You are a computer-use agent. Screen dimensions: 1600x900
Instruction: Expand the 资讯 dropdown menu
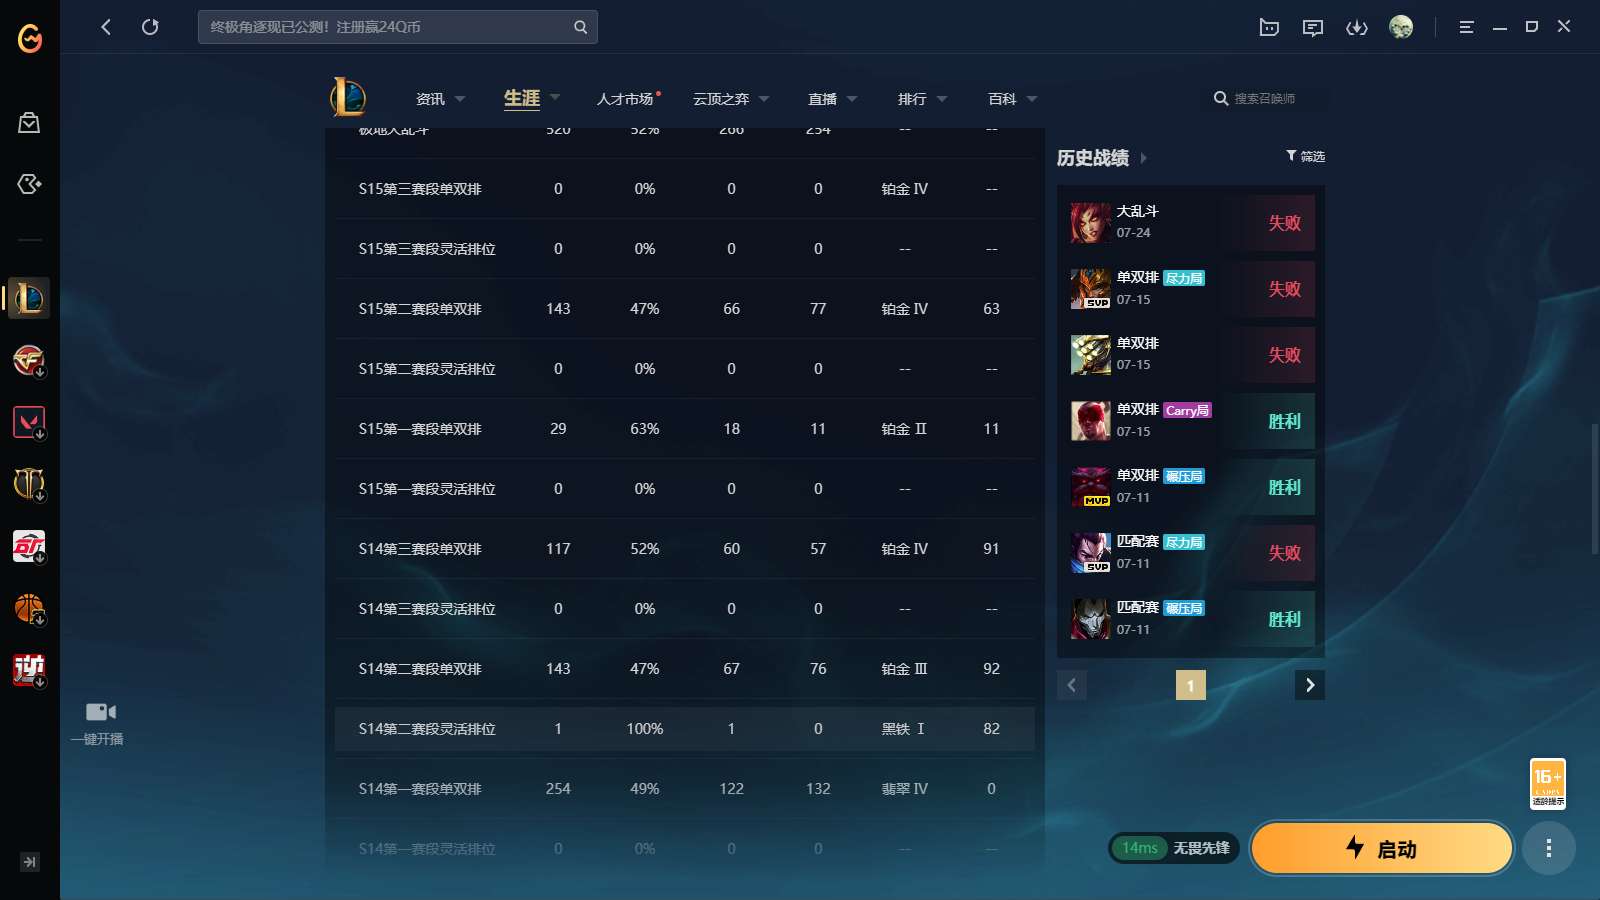tap(440, 99)
